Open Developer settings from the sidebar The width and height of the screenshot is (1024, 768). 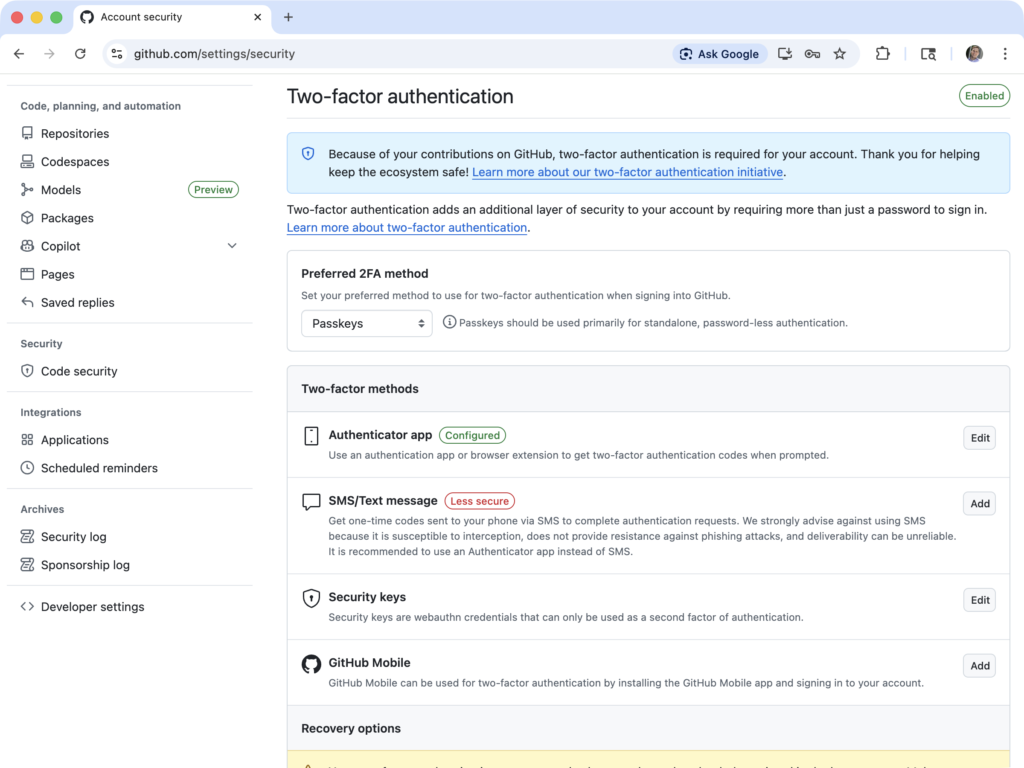[x=93, y=606]
